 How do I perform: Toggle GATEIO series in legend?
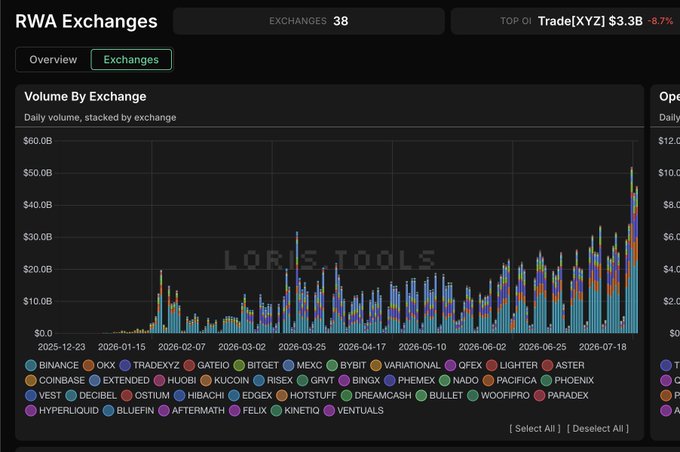[x=206, y=365]
